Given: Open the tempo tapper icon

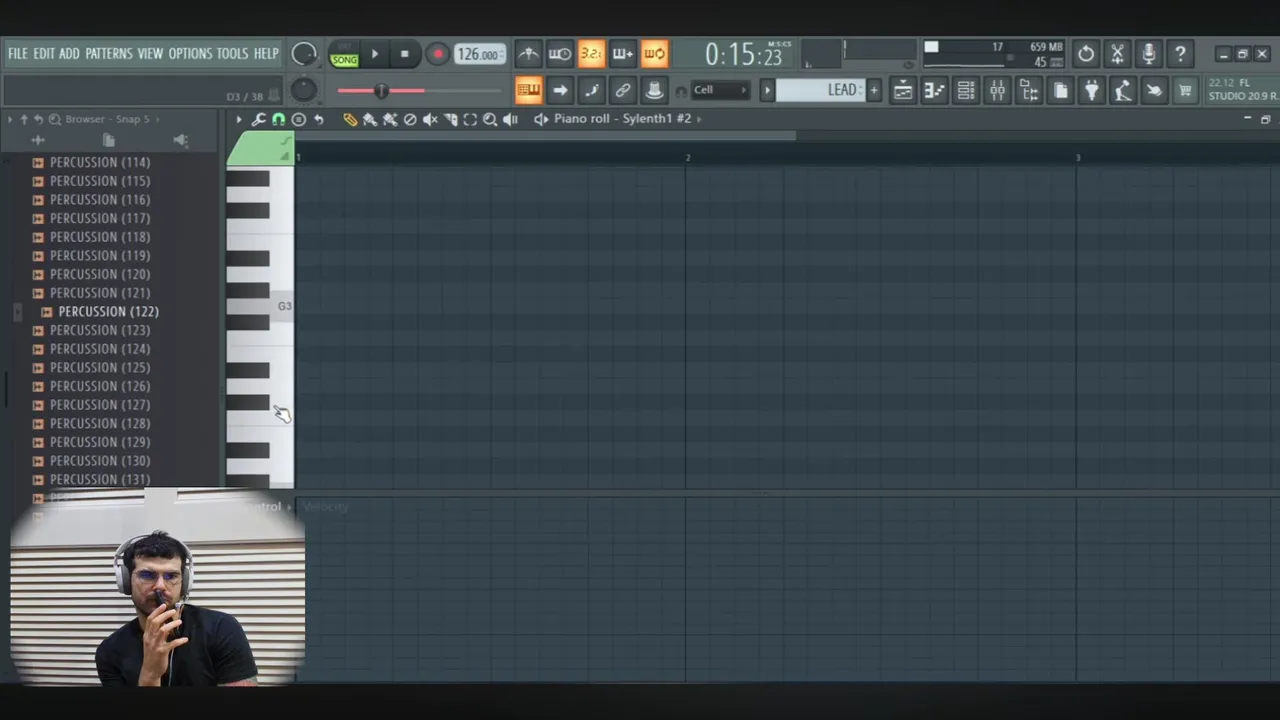Looking at the screenshot, I should pos(1123,90).
